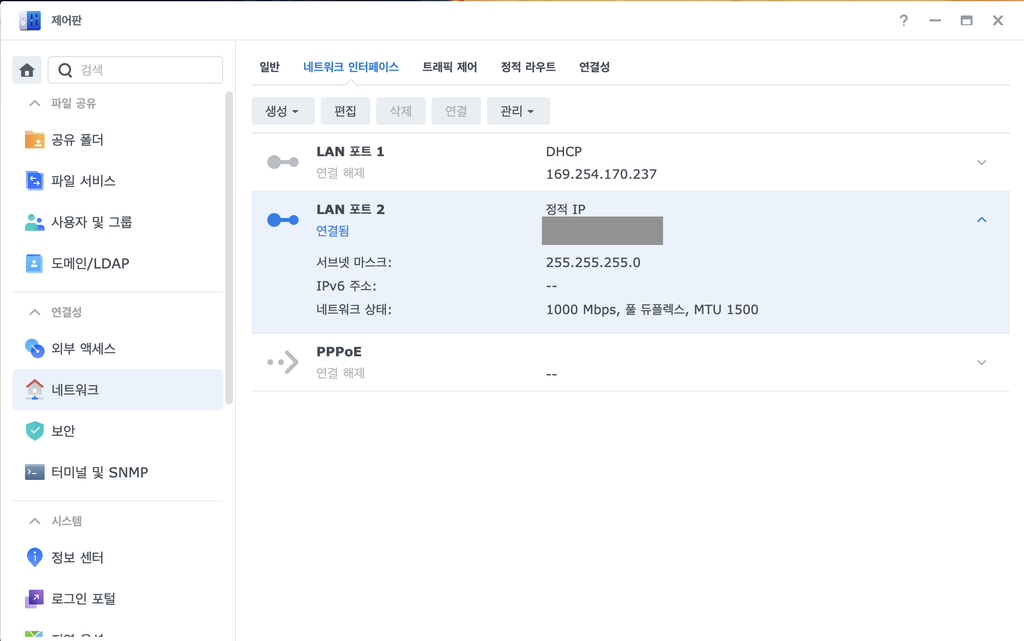1024x641 pixels.
Task: Click the sidebar vertical scrollbar
Action: [229, 248]
